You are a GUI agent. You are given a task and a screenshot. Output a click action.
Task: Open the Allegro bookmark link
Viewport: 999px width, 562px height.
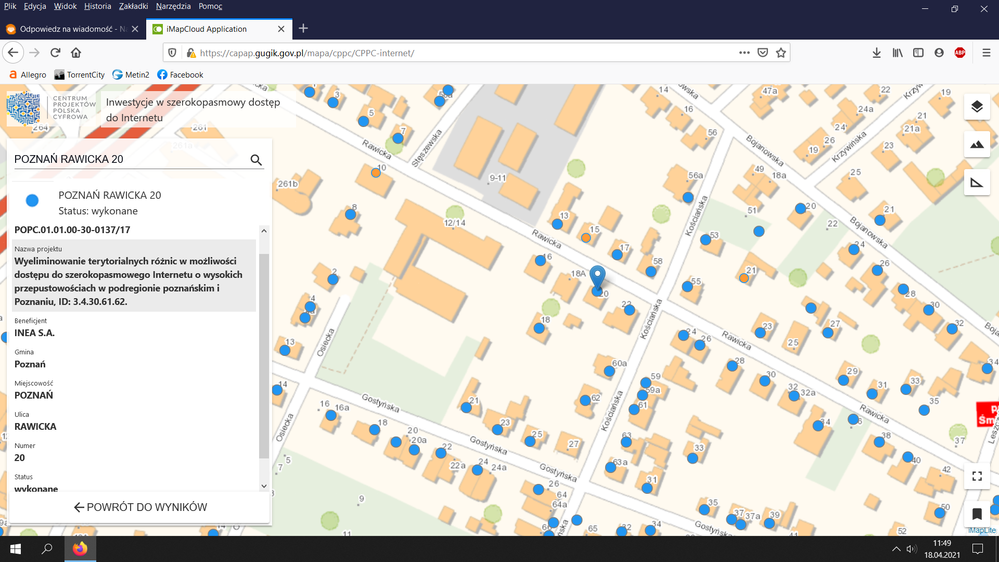[27, 75]
